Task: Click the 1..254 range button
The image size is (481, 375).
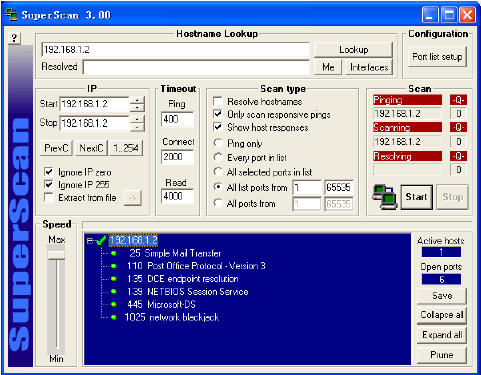Action: (x=126, y=148)
